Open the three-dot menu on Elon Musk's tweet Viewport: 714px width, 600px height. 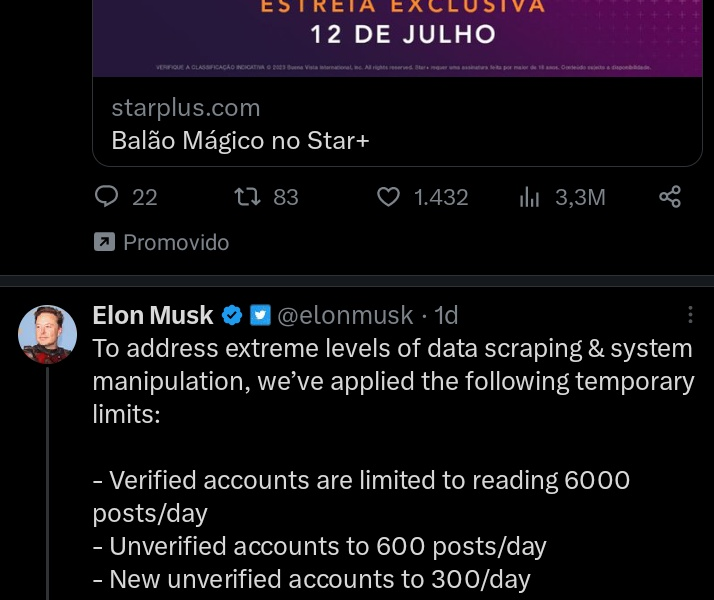tap(689, 315)
